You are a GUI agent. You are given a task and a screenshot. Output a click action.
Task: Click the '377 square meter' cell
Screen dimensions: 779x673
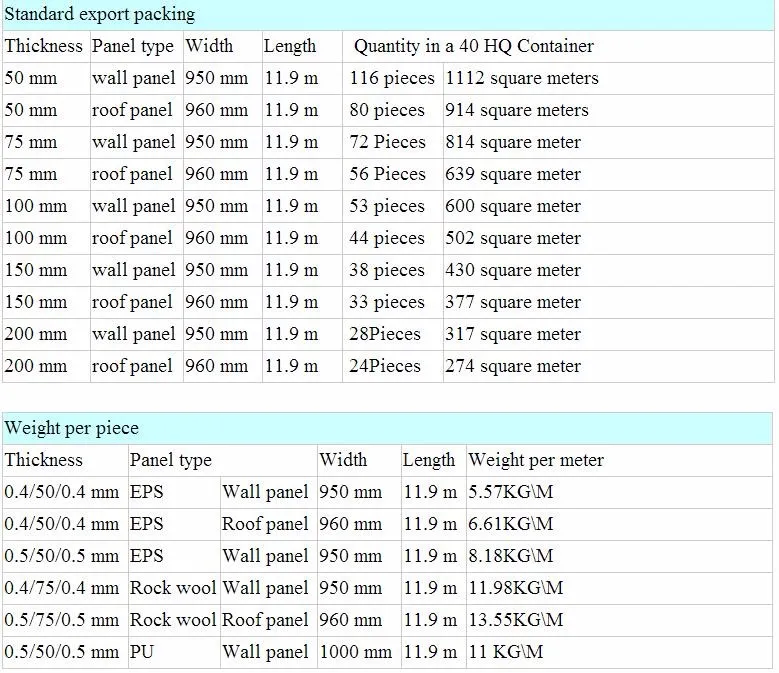[x=513, y=302]
